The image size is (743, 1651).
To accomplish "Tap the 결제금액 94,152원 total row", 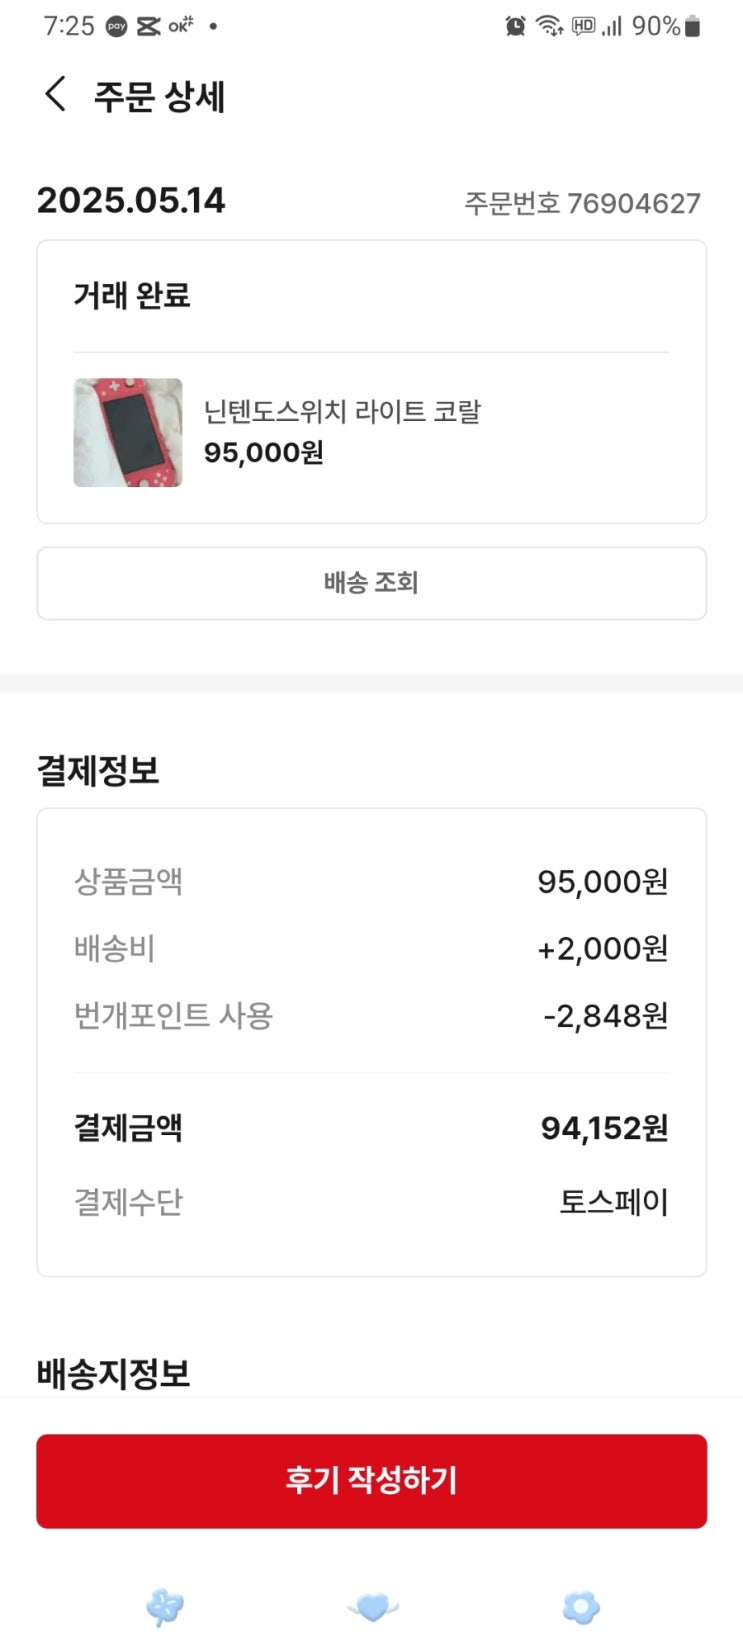I will pos(371,1128).
